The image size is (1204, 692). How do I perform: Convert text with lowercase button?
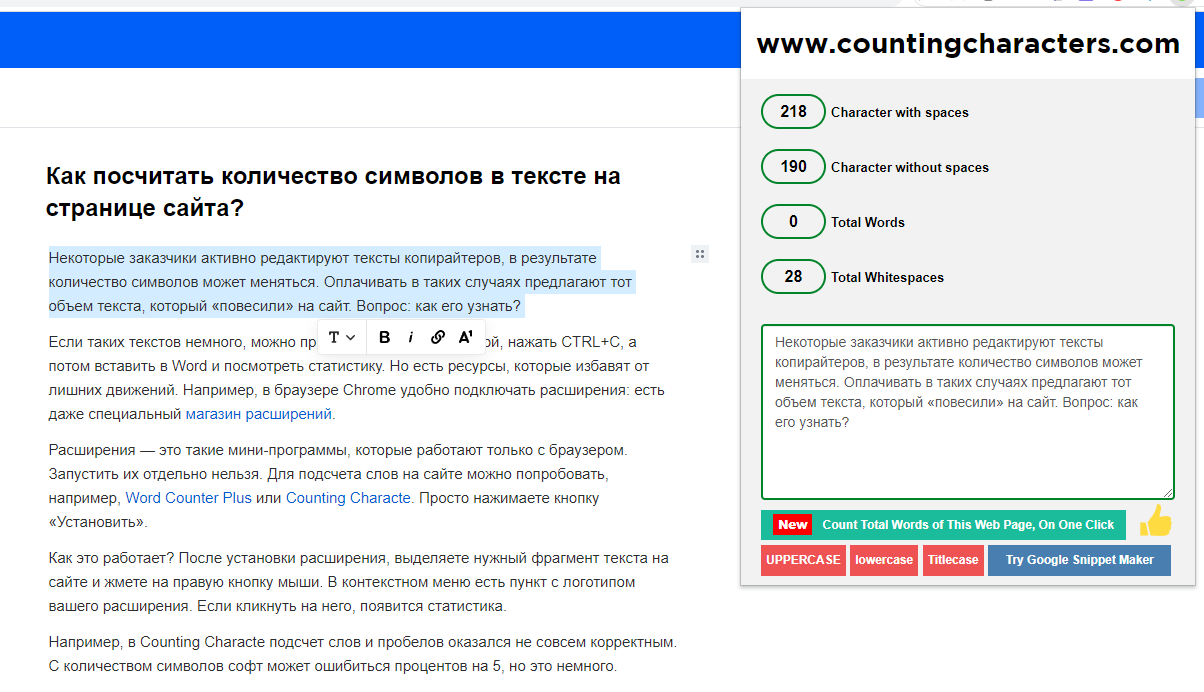tap(884, 560)
